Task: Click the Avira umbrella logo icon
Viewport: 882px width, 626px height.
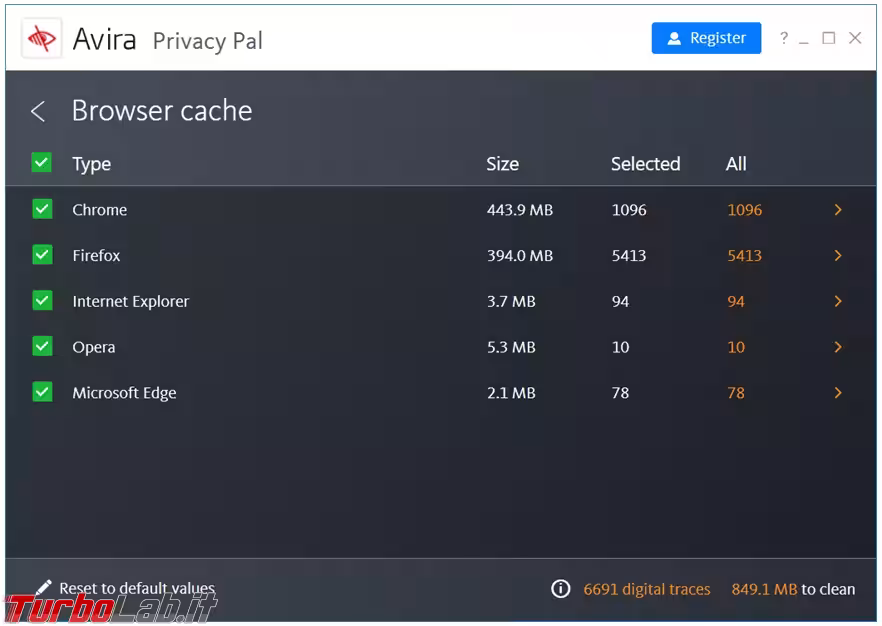Action: 42,39
